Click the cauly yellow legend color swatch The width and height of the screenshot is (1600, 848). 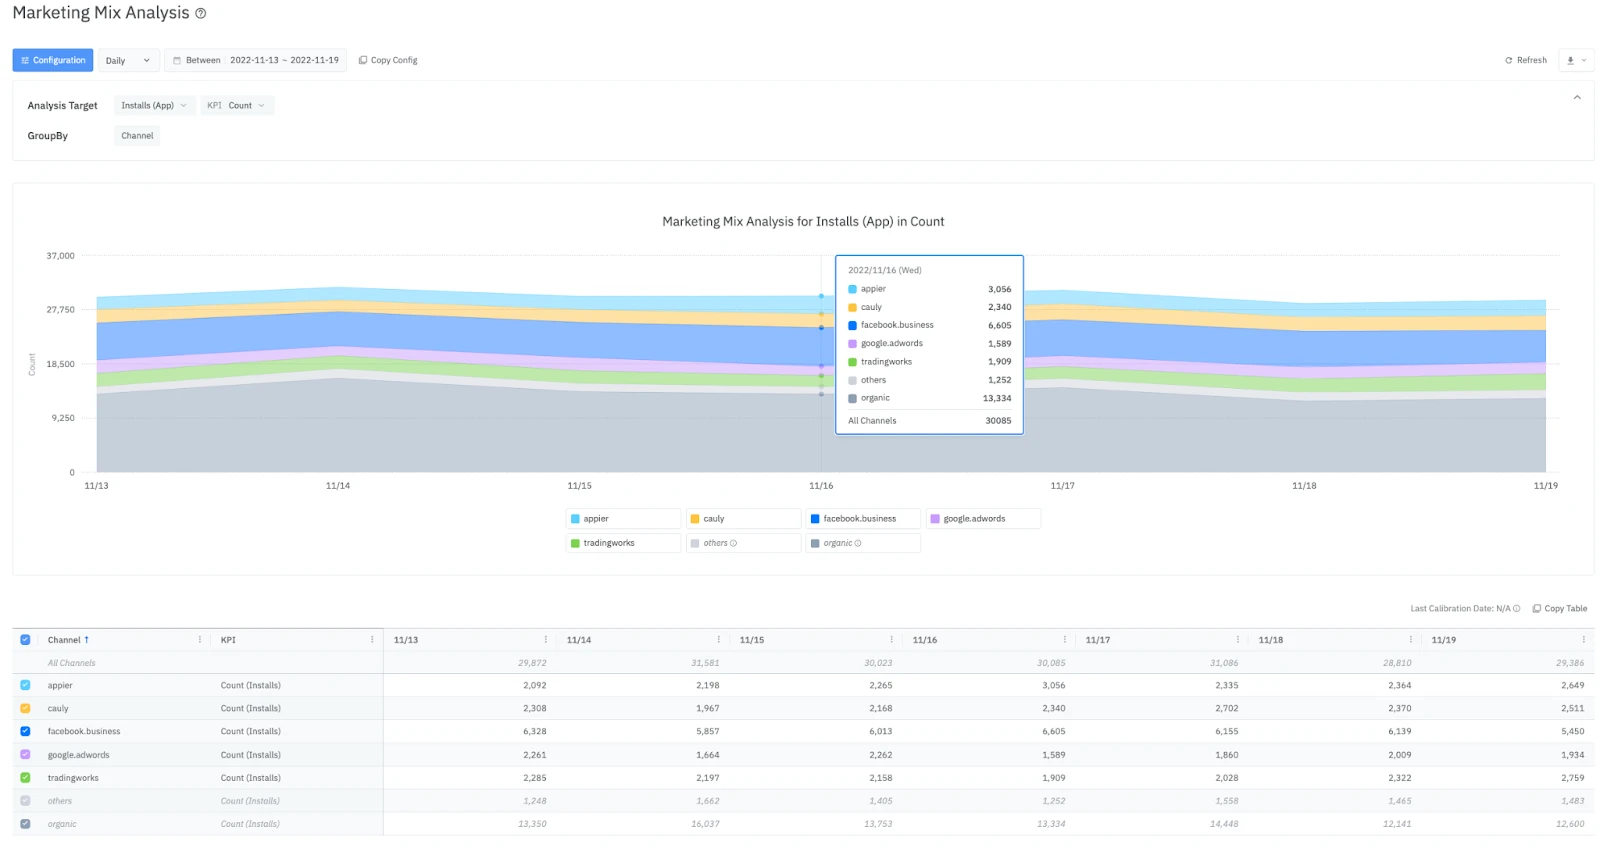click(x=695, y=519)
